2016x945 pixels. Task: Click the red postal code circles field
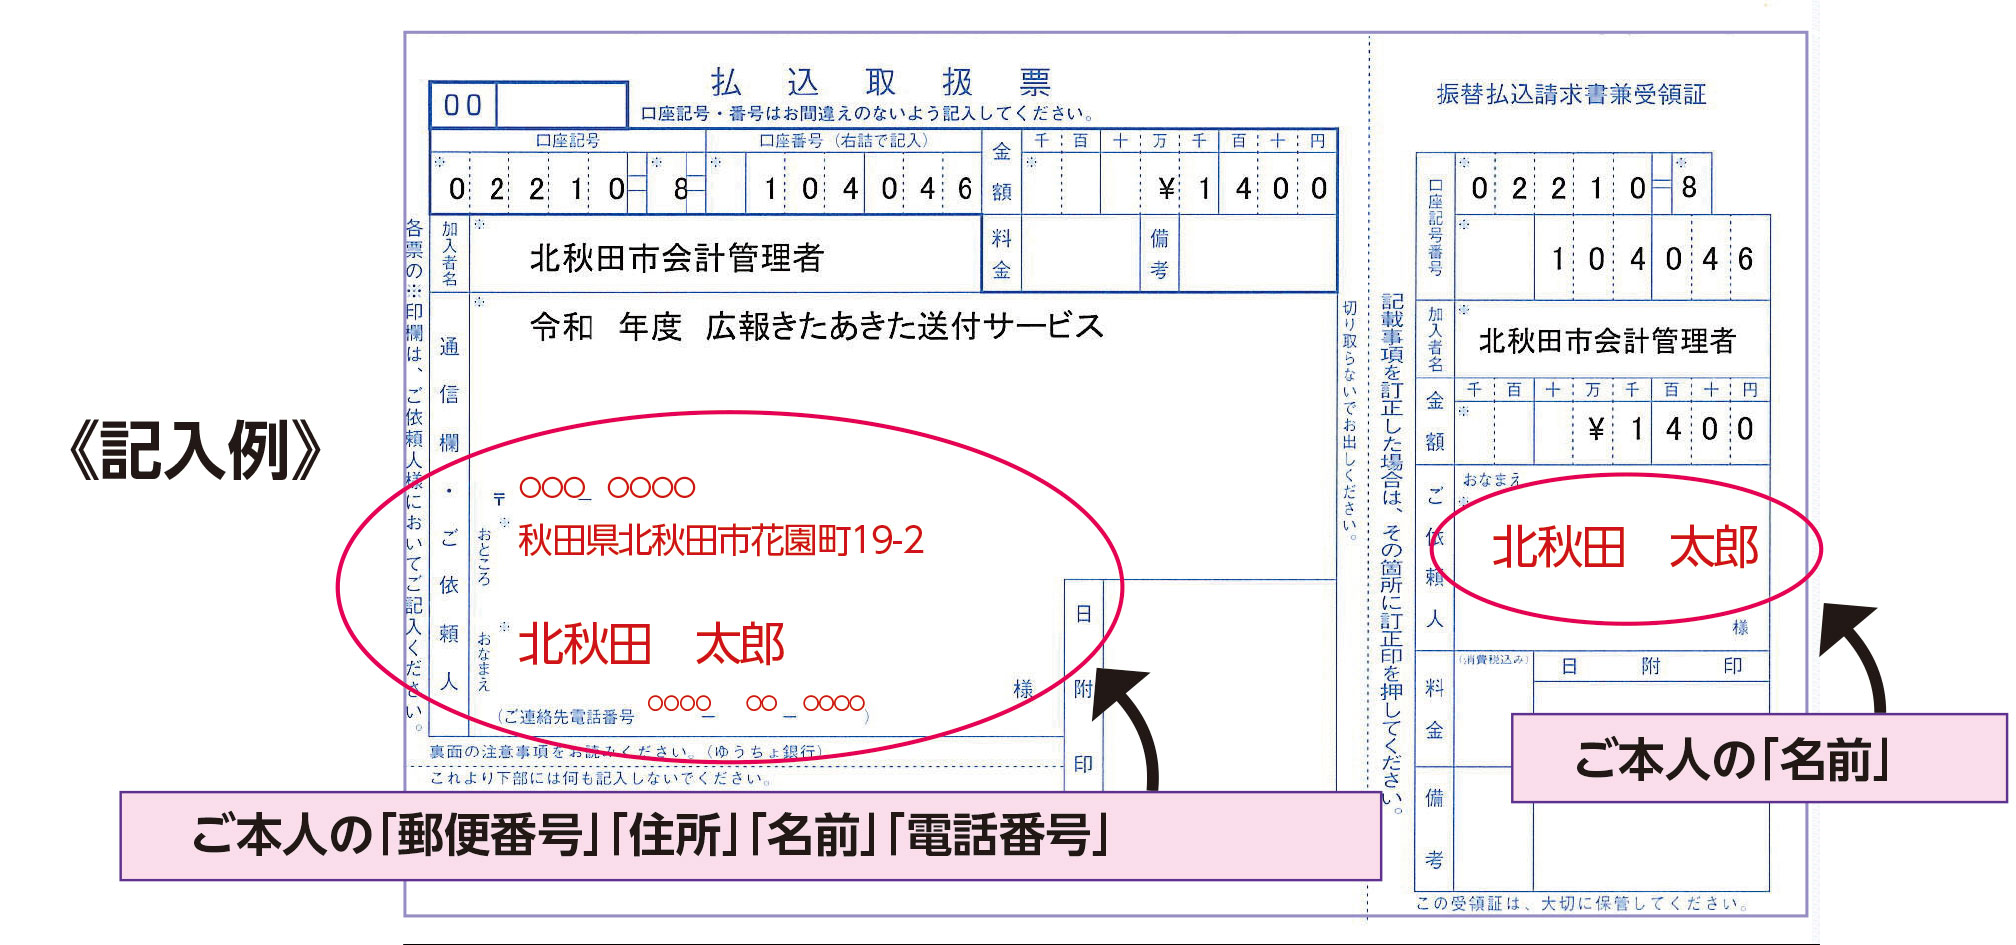(x=606, y=488)
